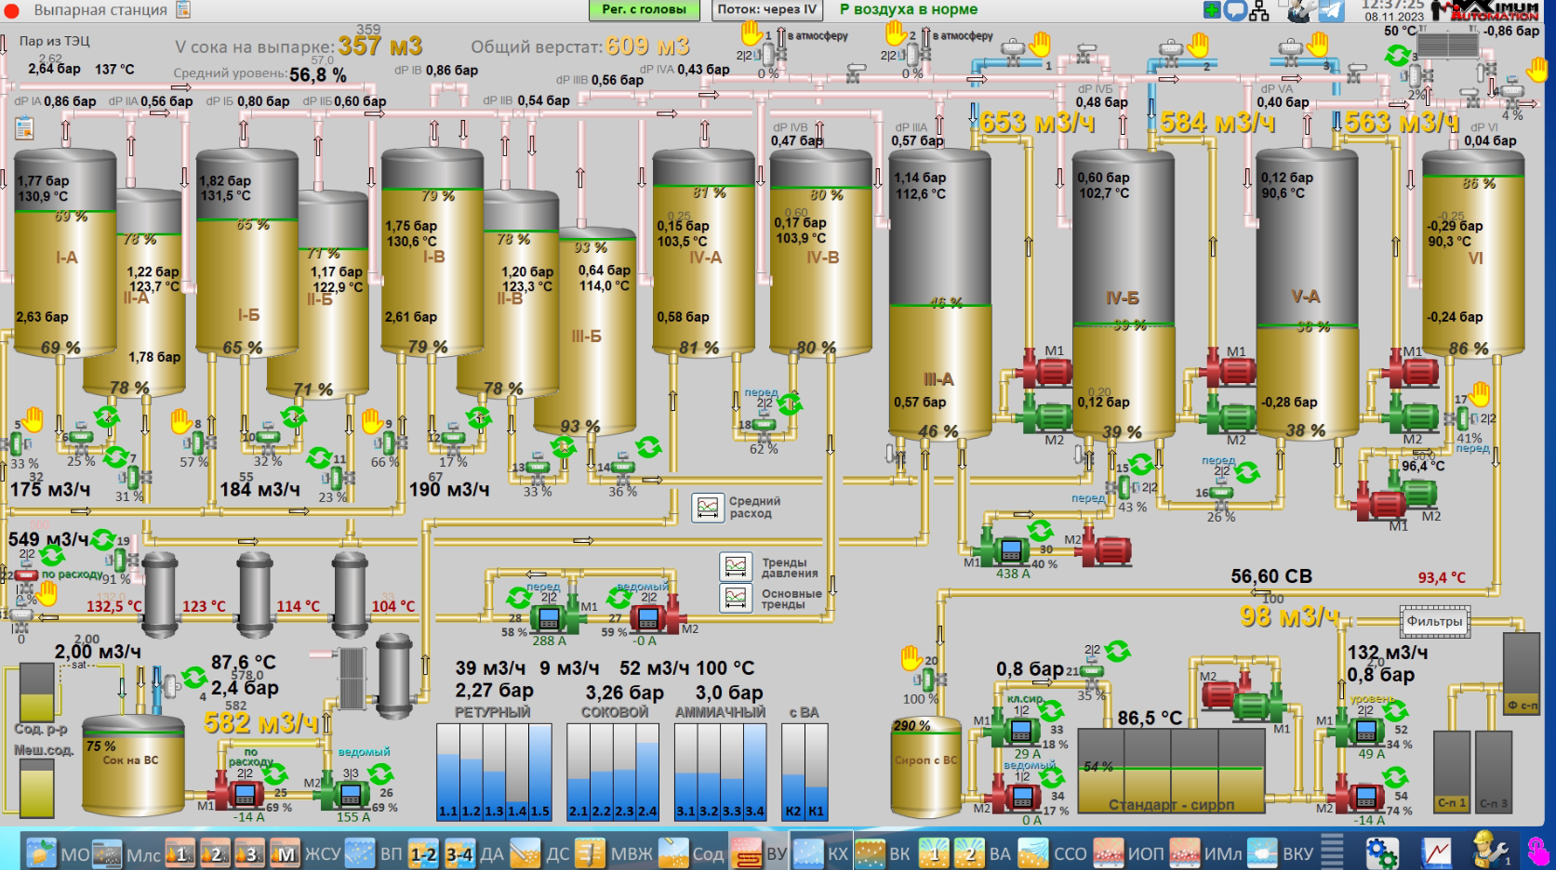This screenshot has width=1556, height=870.
Task: Select valve 20 showing 100 %
Action: point(928,680)
